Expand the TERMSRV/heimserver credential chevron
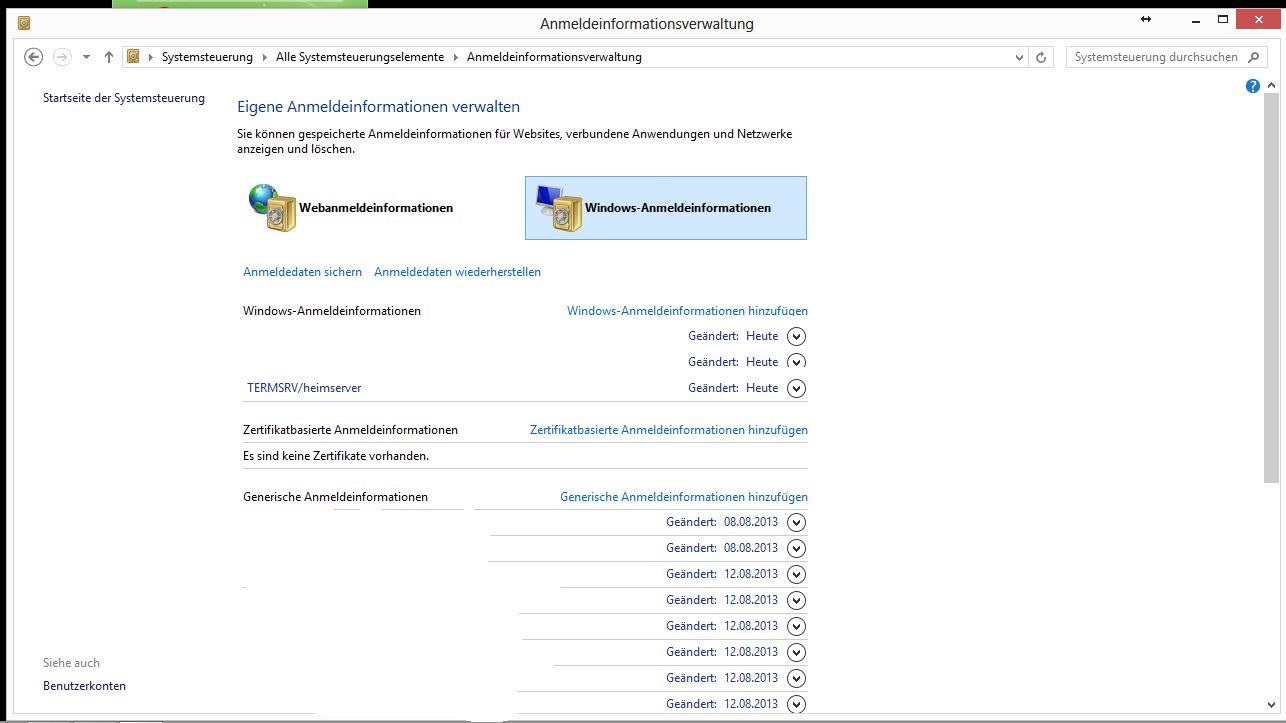The image size is (1286, 723). [796, 388]
